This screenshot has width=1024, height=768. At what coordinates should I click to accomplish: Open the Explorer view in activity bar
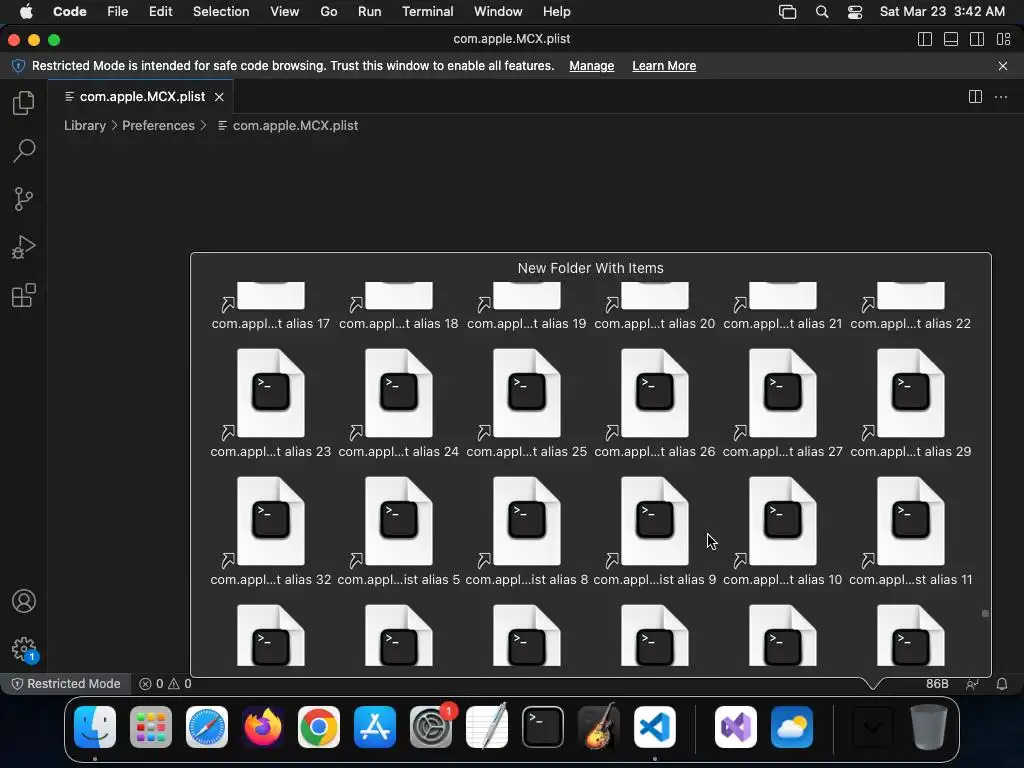pos(24,103)
